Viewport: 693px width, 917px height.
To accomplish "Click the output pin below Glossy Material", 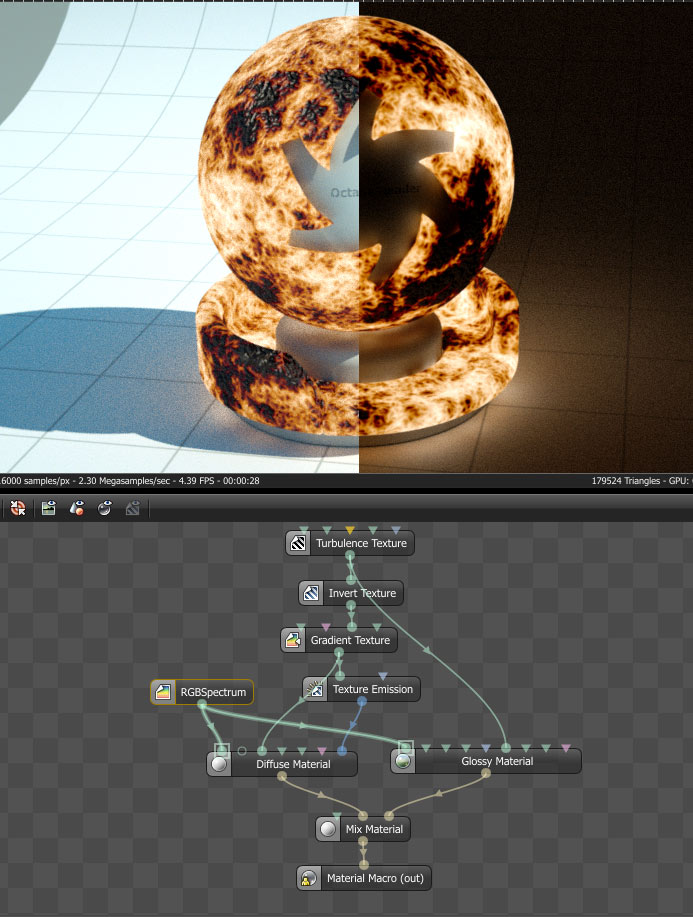I will pos(485,773).
